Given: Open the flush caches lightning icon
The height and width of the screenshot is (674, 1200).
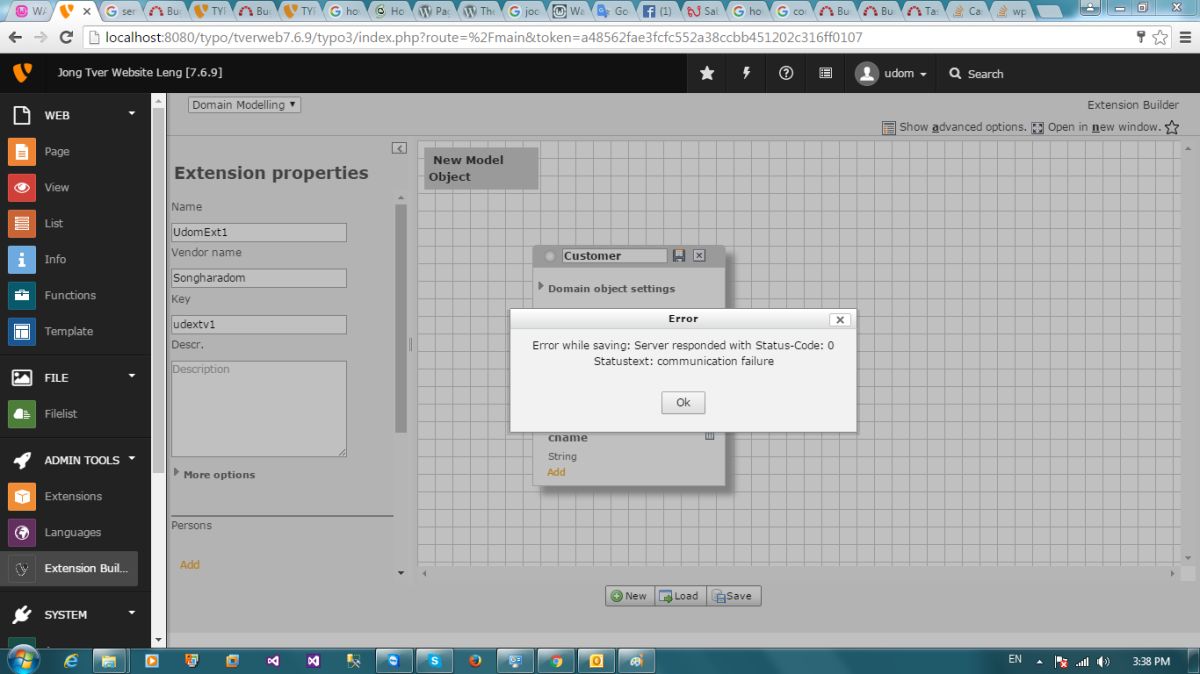Looking at the screenshot, I should coord(746,73).
